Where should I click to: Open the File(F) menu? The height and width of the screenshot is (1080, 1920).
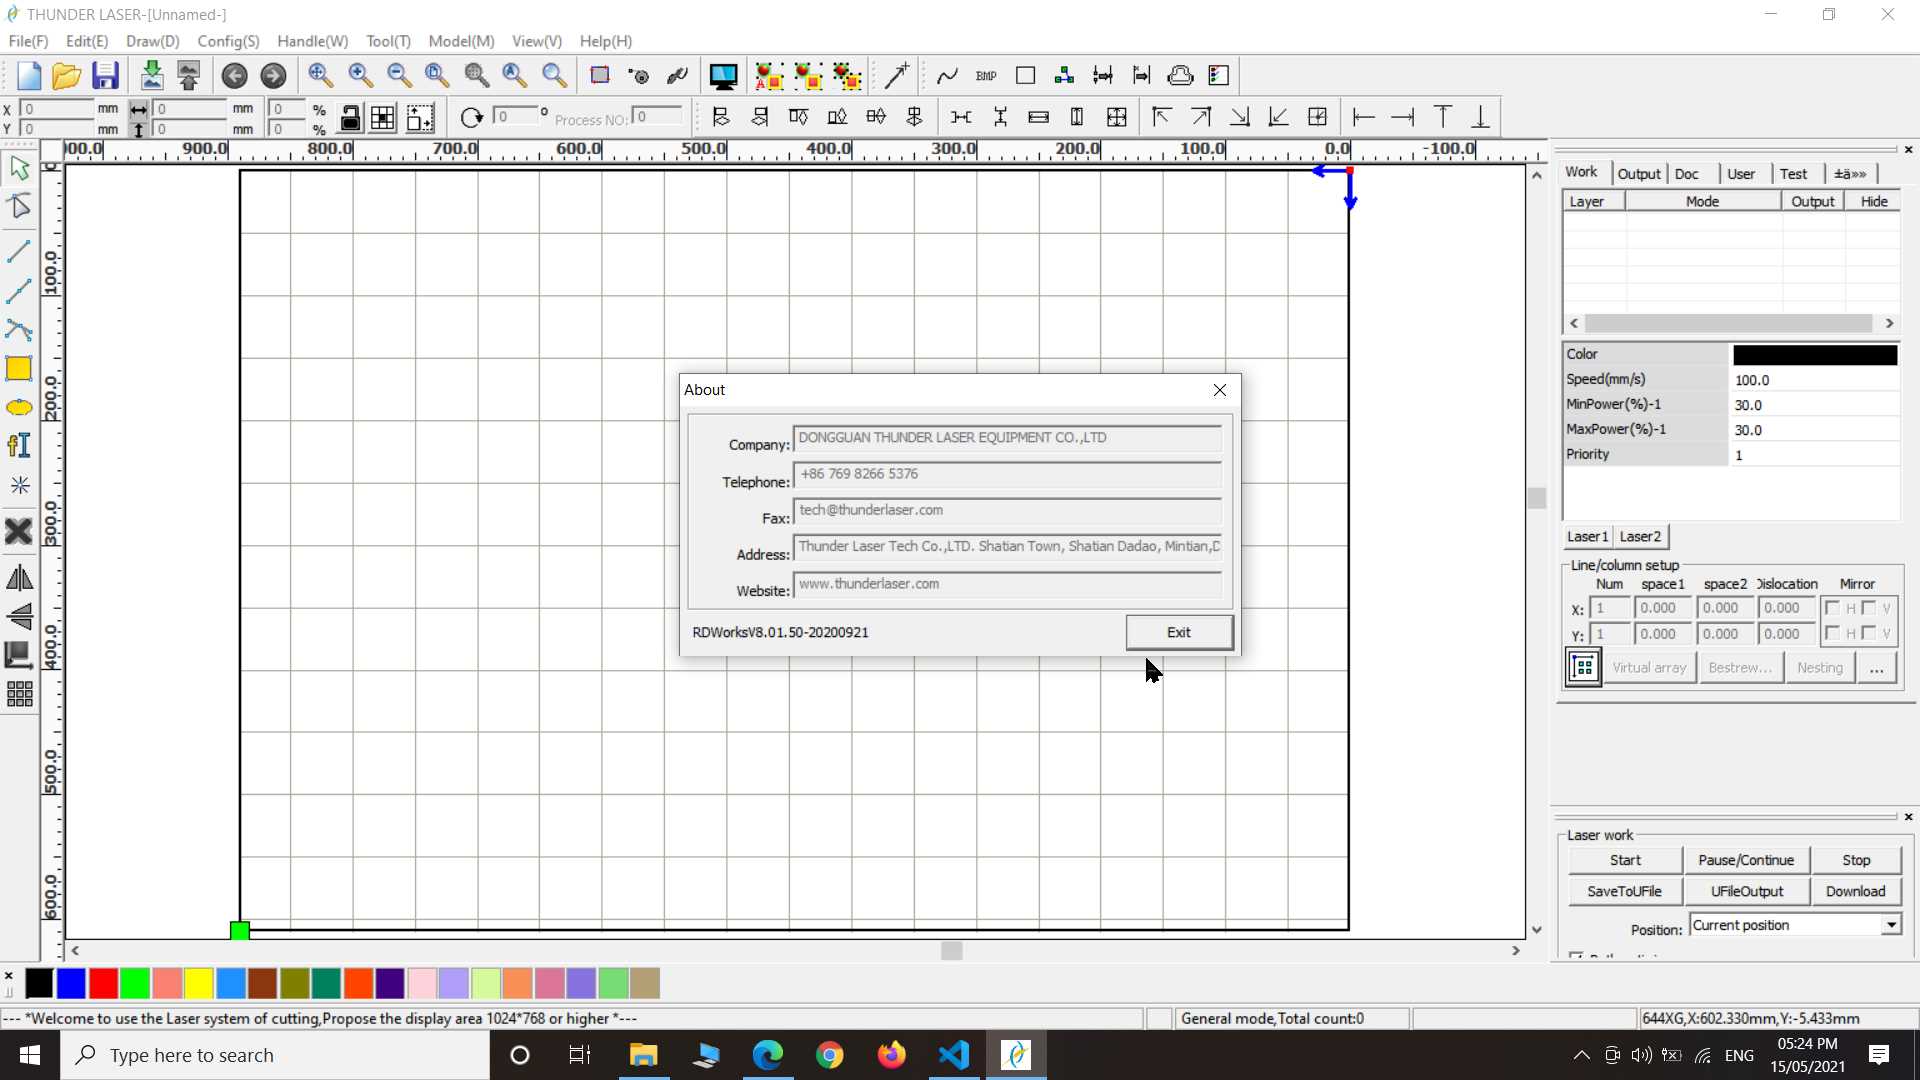pyautogui.click(x=28, y=41)
